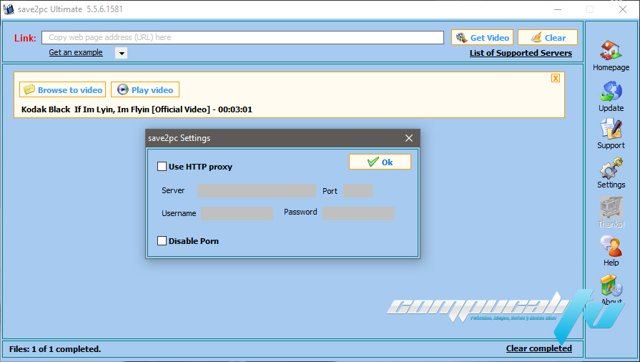This screenshot has height=362, width=640.
Task: Click the Update globe icon
Action: pos(611,91)
